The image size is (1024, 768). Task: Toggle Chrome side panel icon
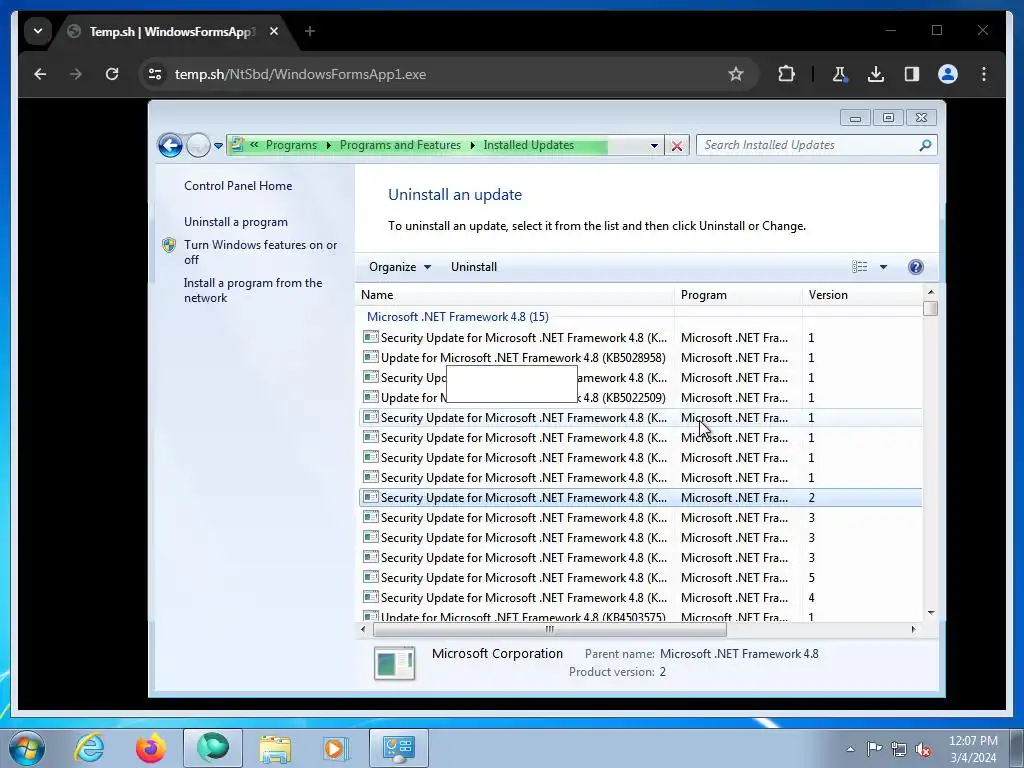912,74
